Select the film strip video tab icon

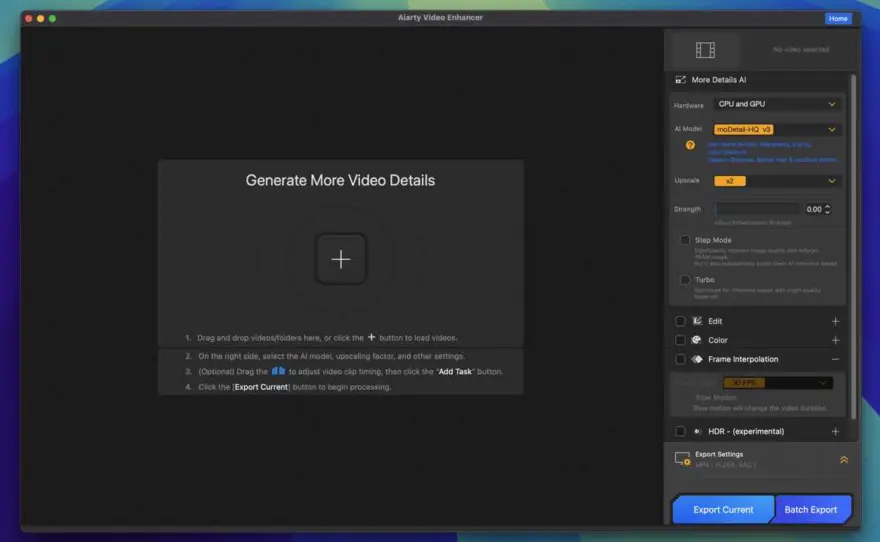[705, 50]
